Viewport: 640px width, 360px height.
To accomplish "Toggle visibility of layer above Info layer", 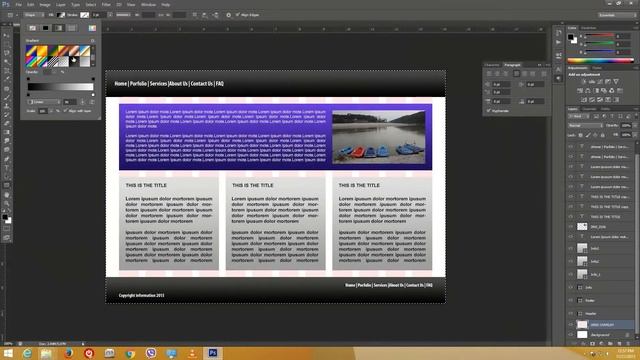I will pos(571,274).
